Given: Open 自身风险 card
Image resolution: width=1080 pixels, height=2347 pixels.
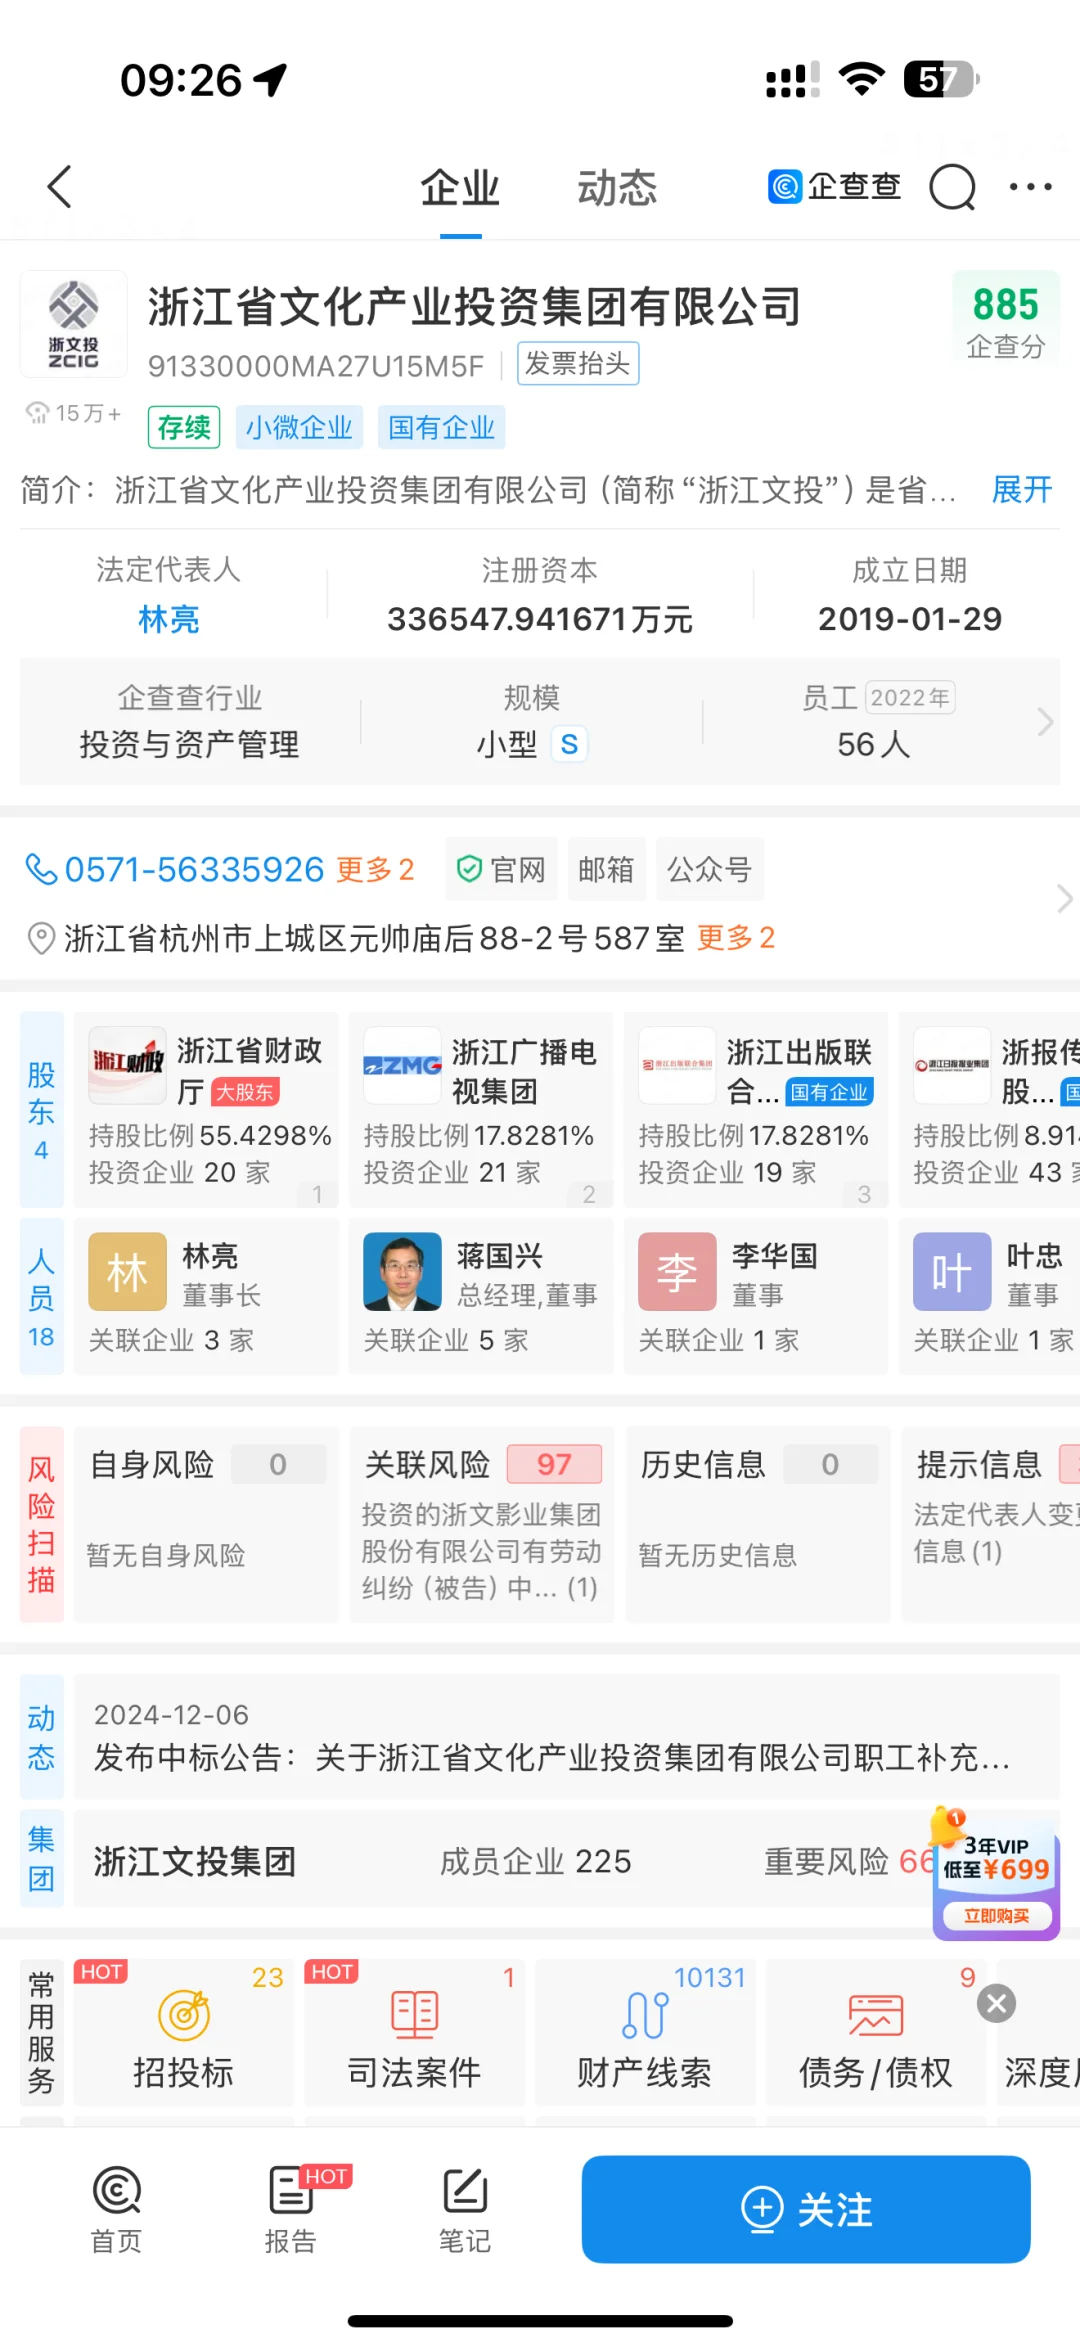Looking at the screenshot, I should 206,1524.
